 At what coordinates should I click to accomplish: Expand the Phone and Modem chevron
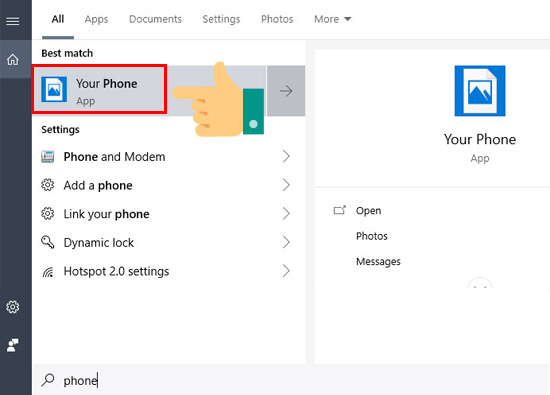pyautogui.click(x=286, y=156)
